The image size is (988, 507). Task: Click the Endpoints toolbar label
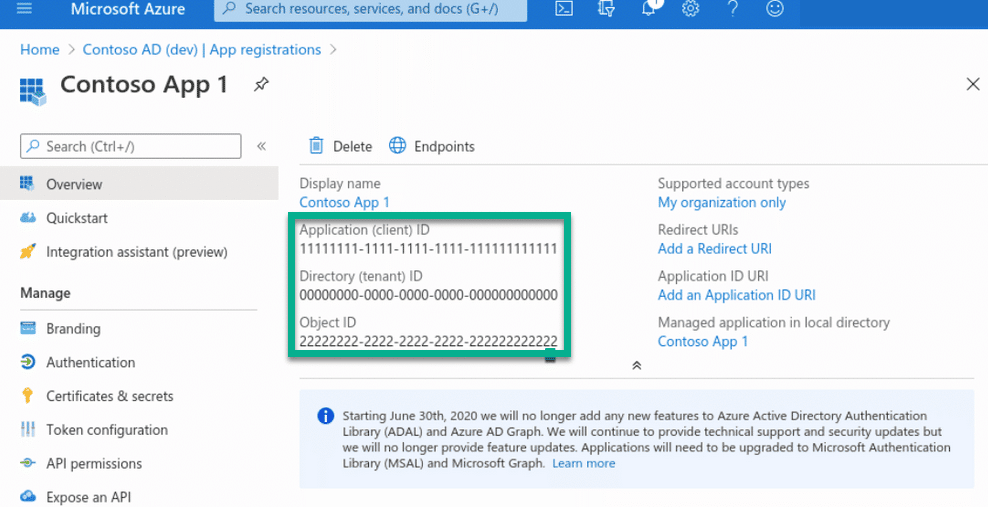(x=444, y=146)
